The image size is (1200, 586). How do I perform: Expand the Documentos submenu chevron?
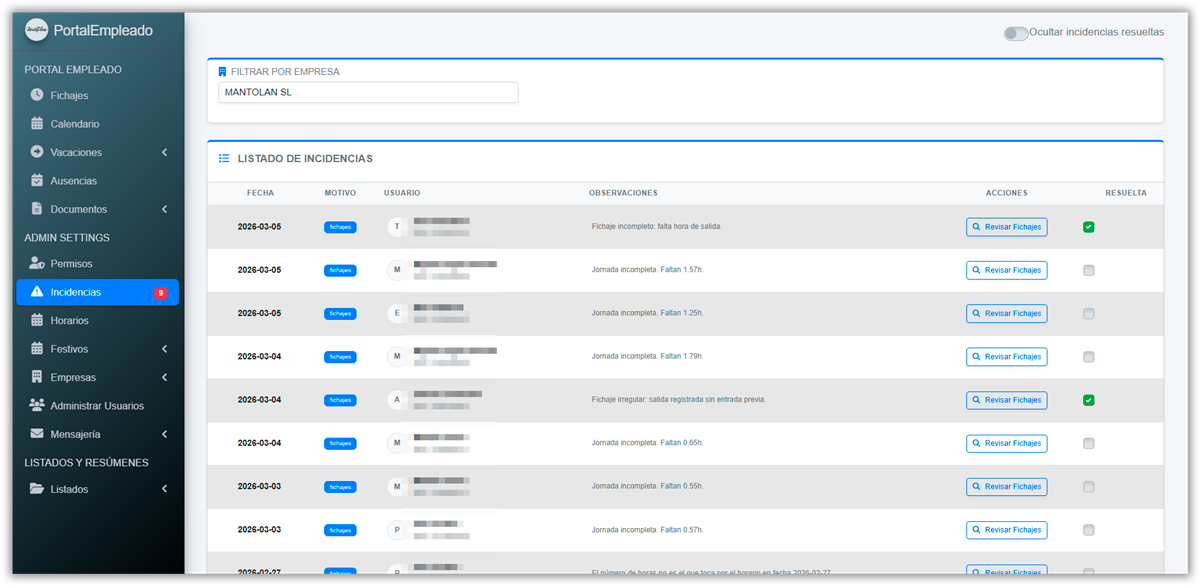pyautogui.click(x=164, y=209)
